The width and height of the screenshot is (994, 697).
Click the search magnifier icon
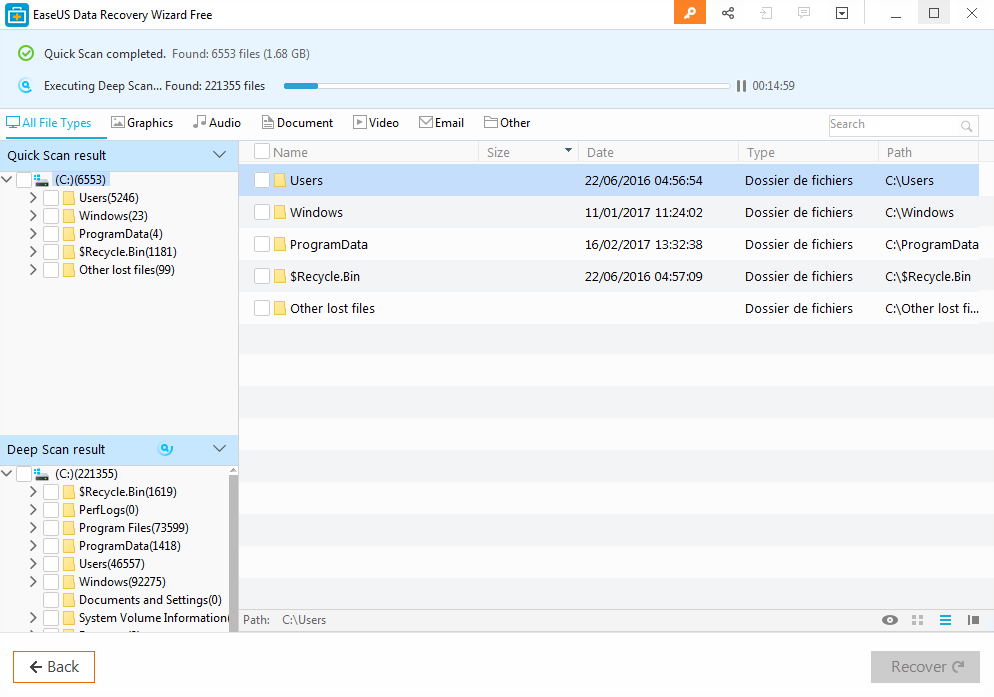pos(966,126)
